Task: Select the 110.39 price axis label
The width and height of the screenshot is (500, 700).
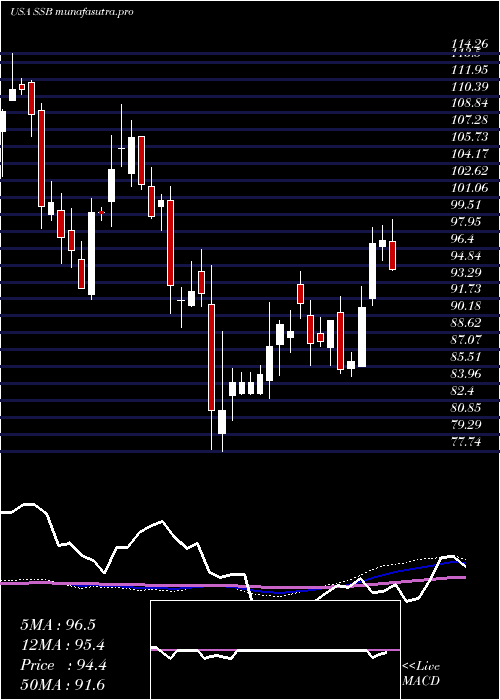Action: [x=472, y=86]
